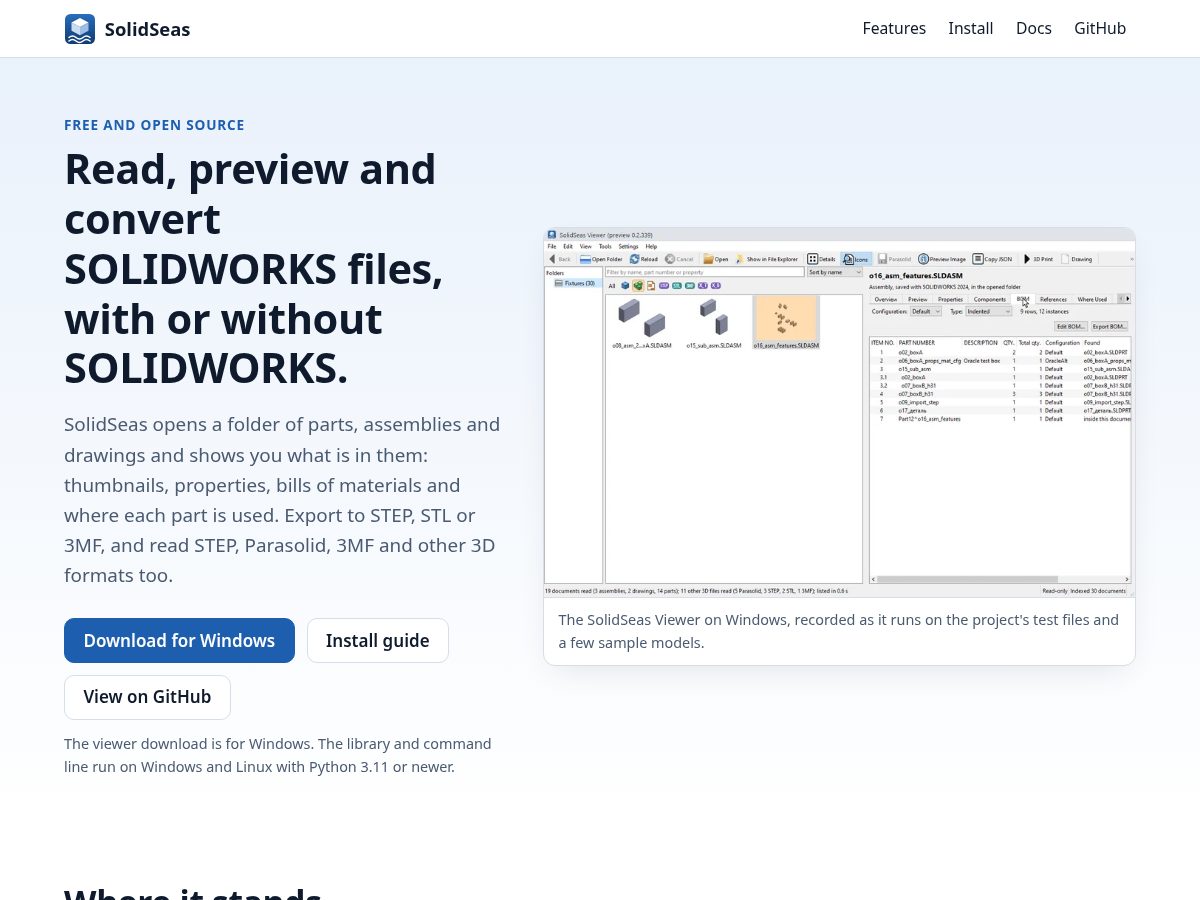Click Preview Image in viewer toolbar
The width and height of the screenshot is (1200, 900).
click(x=942, y=259)
